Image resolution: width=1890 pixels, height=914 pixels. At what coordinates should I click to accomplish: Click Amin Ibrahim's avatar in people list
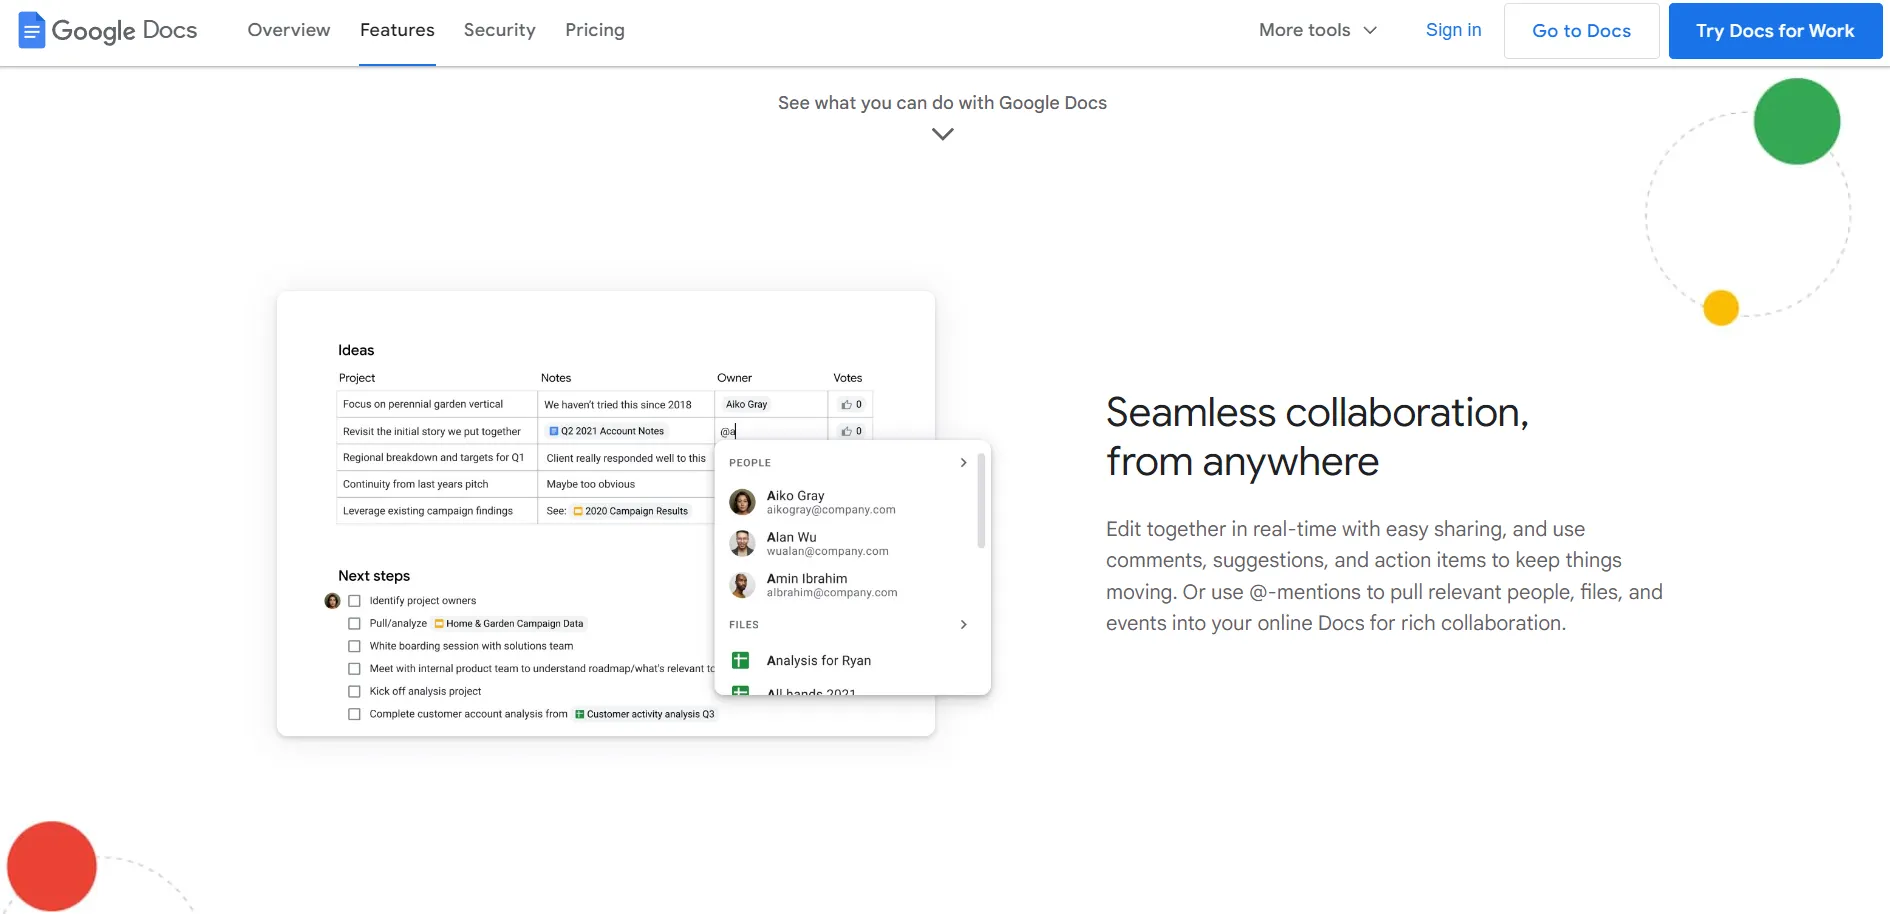click(x=742, y=585)
